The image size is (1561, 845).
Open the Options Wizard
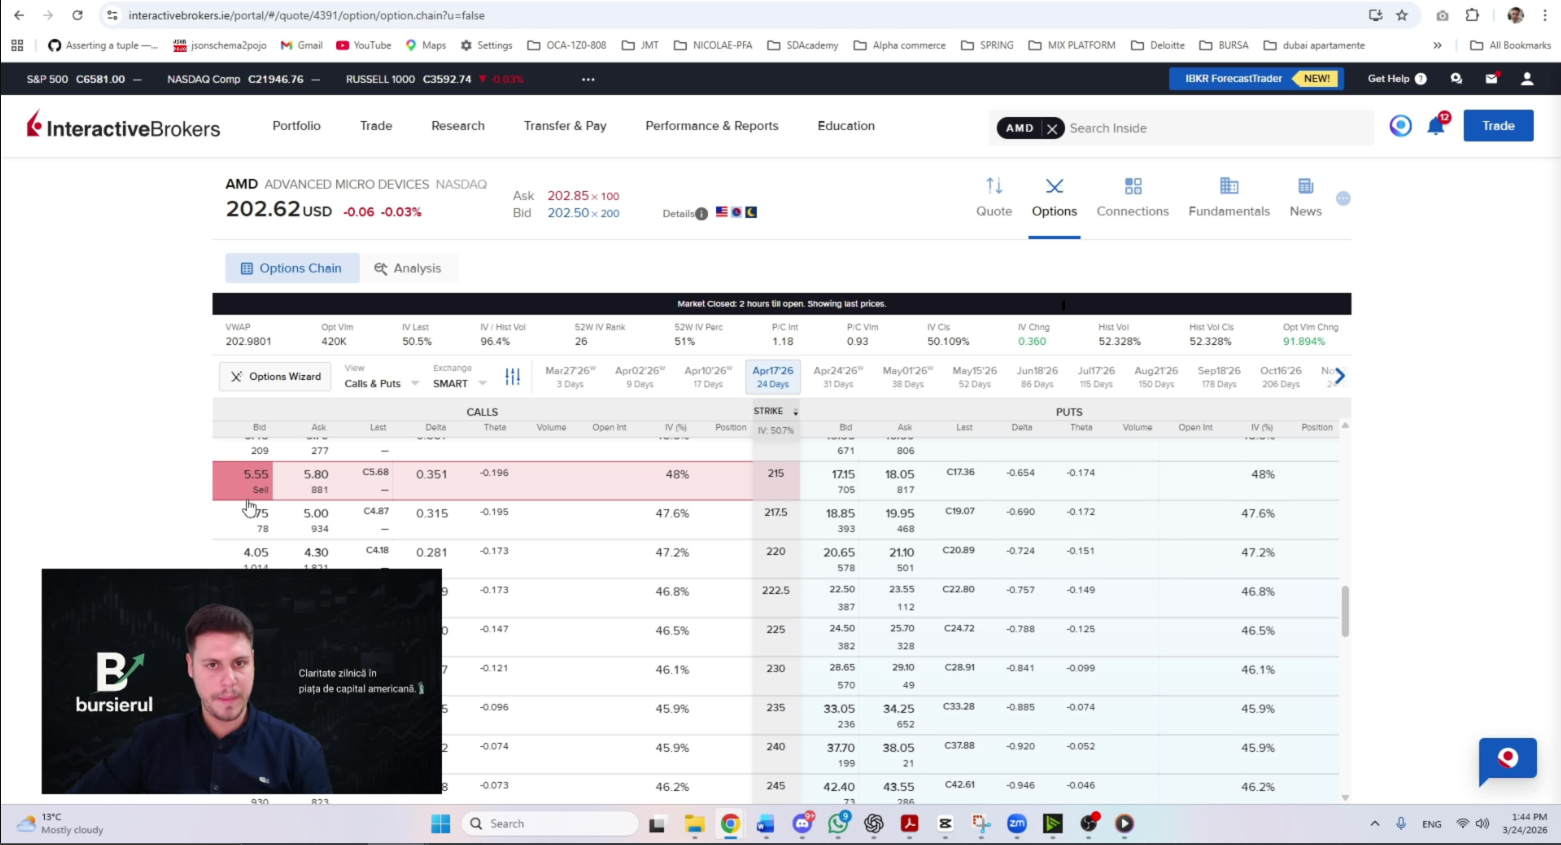click(274, 376)
